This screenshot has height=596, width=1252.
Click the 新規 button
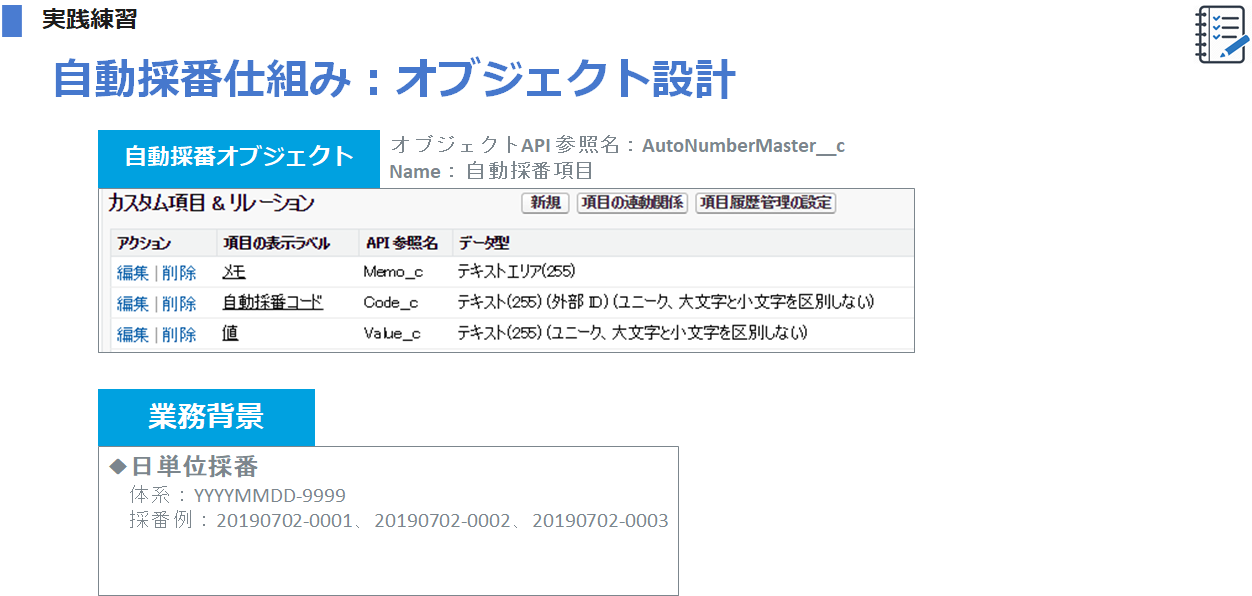pyautogui.click(x=545, y=203)
